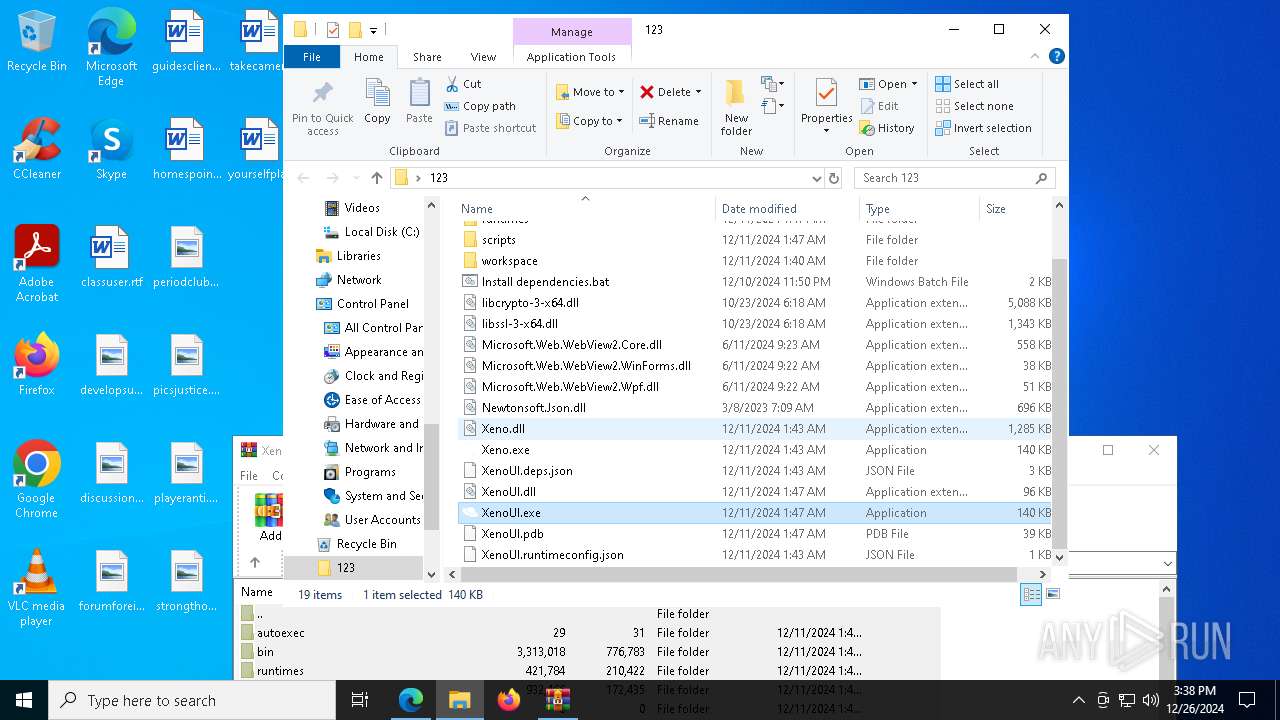The image size is (1280, 720).
Task: Go up one folder level arrow
Action: pyautogui.click(x=376, y=178)
